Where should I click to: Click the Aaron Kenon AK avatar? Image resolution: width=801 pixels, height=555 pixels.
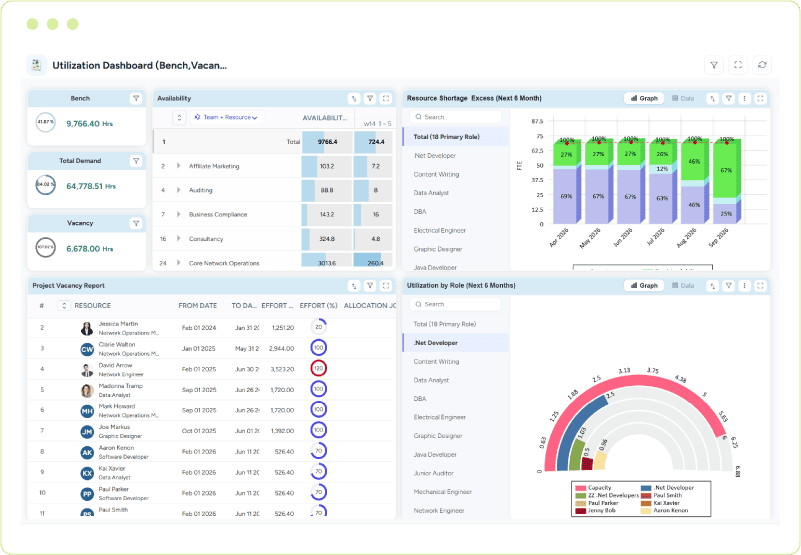pyautogui.click(x=87, y=452)
